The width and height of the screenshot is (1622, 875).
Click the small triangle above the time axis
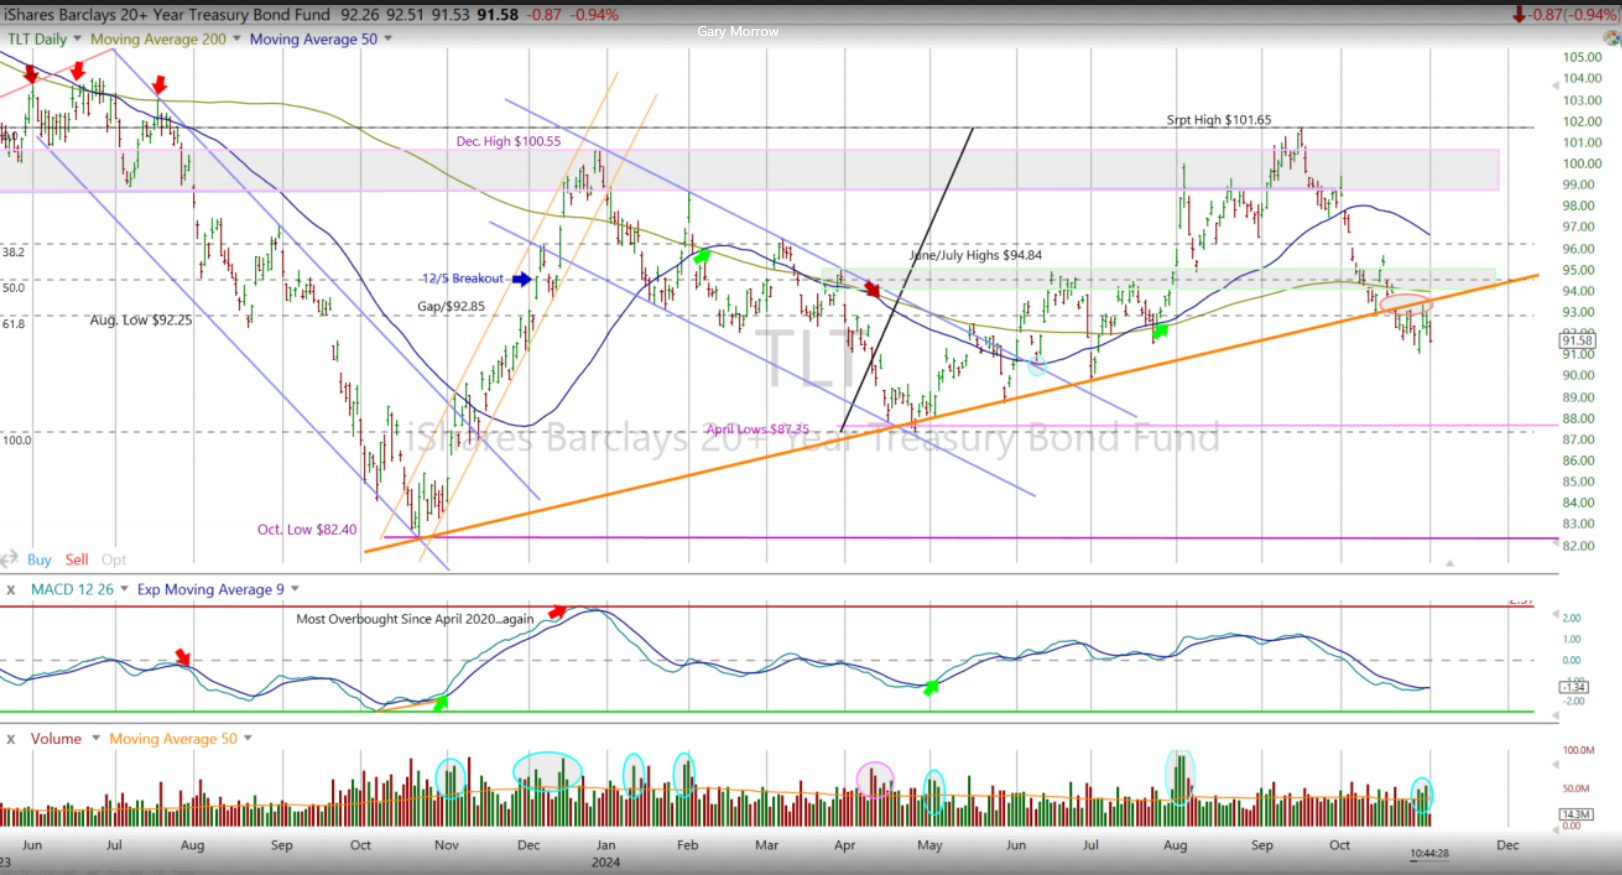pos(1449,563)
